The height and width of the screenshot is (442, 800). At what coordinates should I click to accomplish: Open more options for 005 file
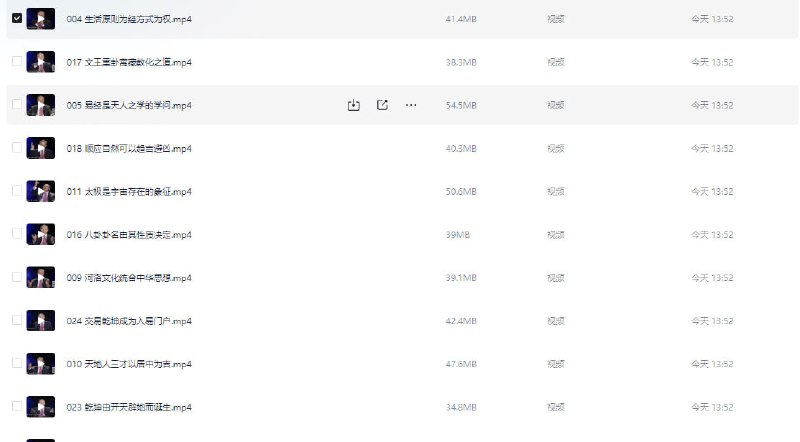411,105
